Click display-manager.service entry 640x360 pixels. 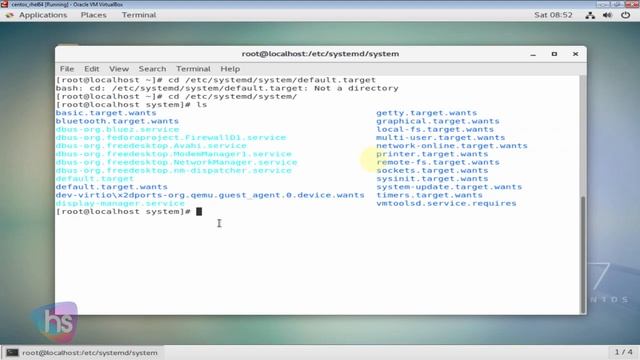[120, 203]
